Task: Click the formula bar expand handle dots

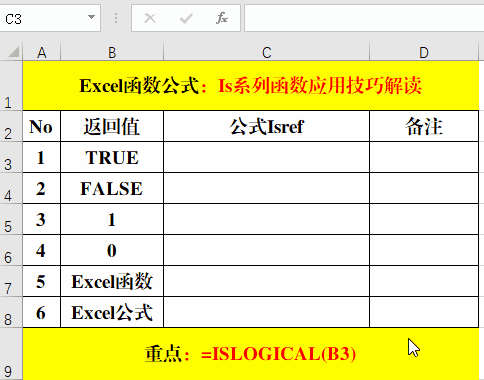Action: tap(116, 18)
